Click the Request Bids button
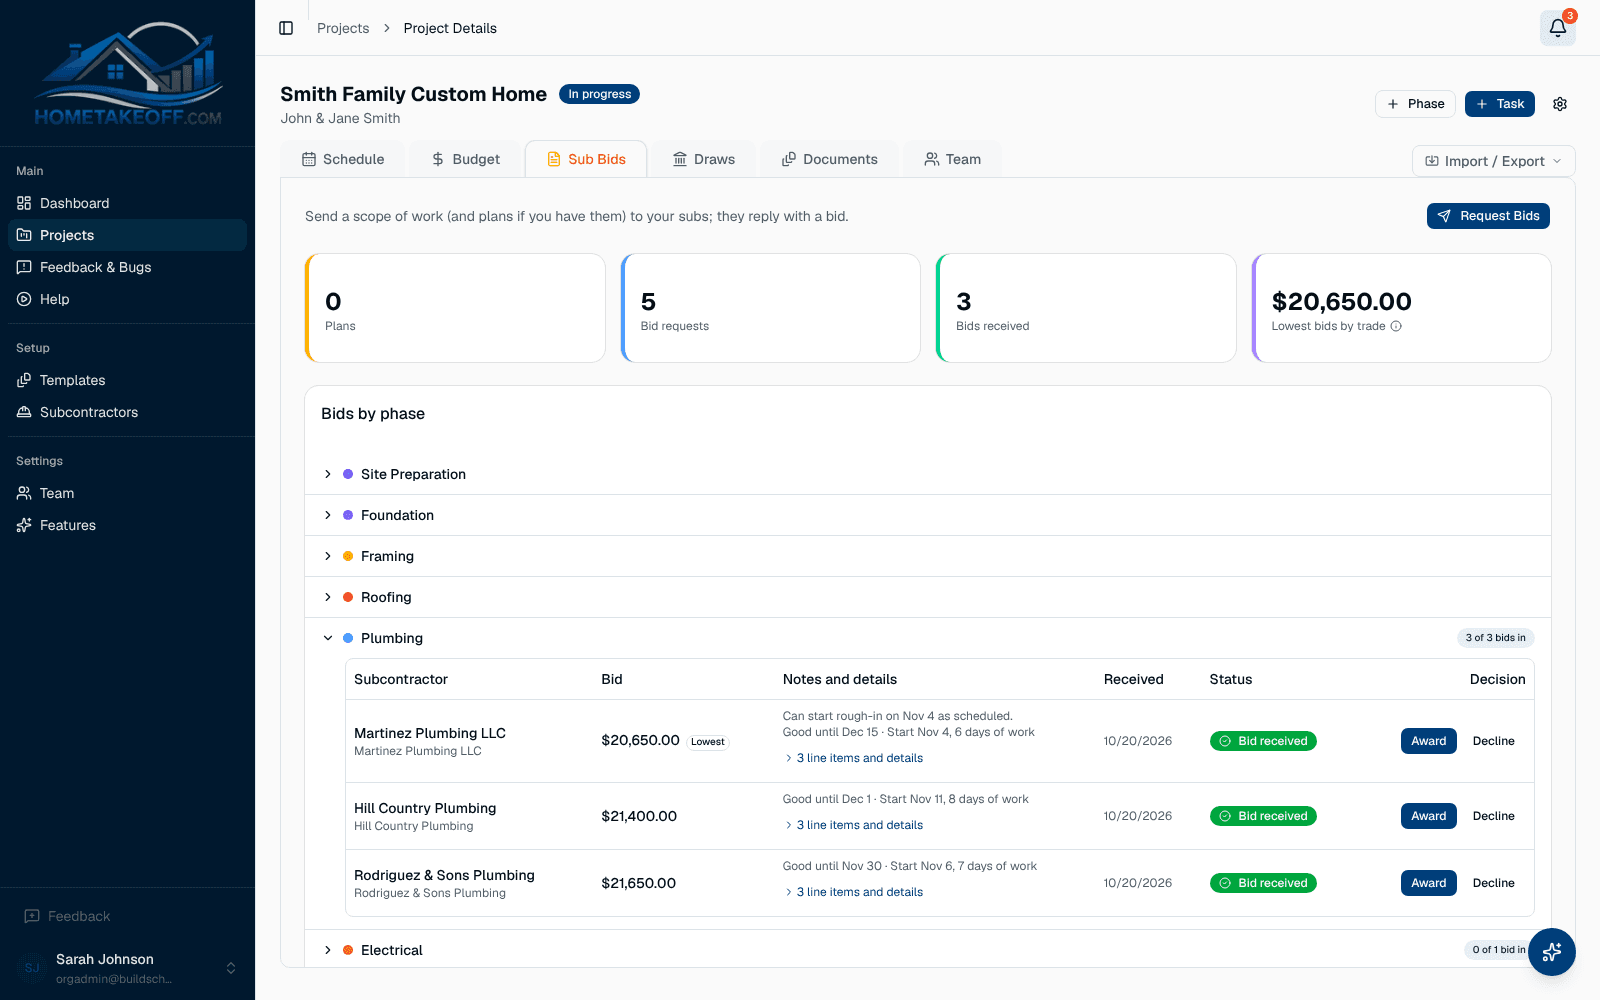This screenshot has height=1000, width=1600. tap(1488, 216)
